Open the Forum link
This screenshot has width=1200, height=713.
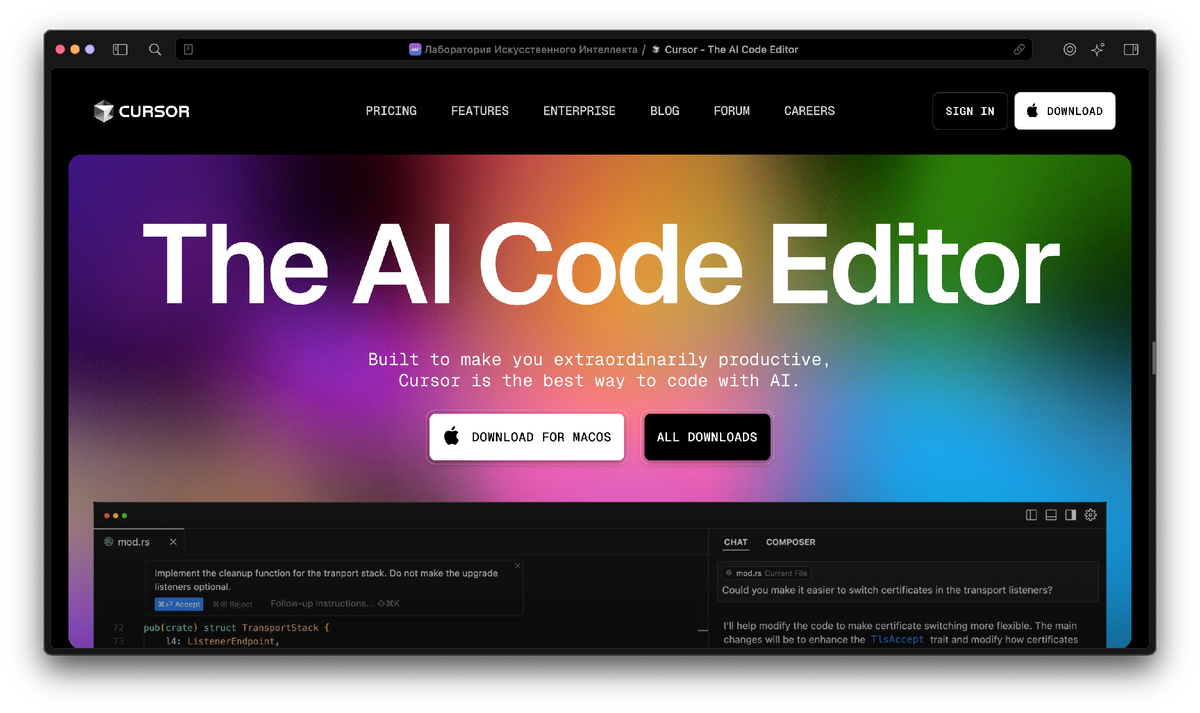coord(732,111)
